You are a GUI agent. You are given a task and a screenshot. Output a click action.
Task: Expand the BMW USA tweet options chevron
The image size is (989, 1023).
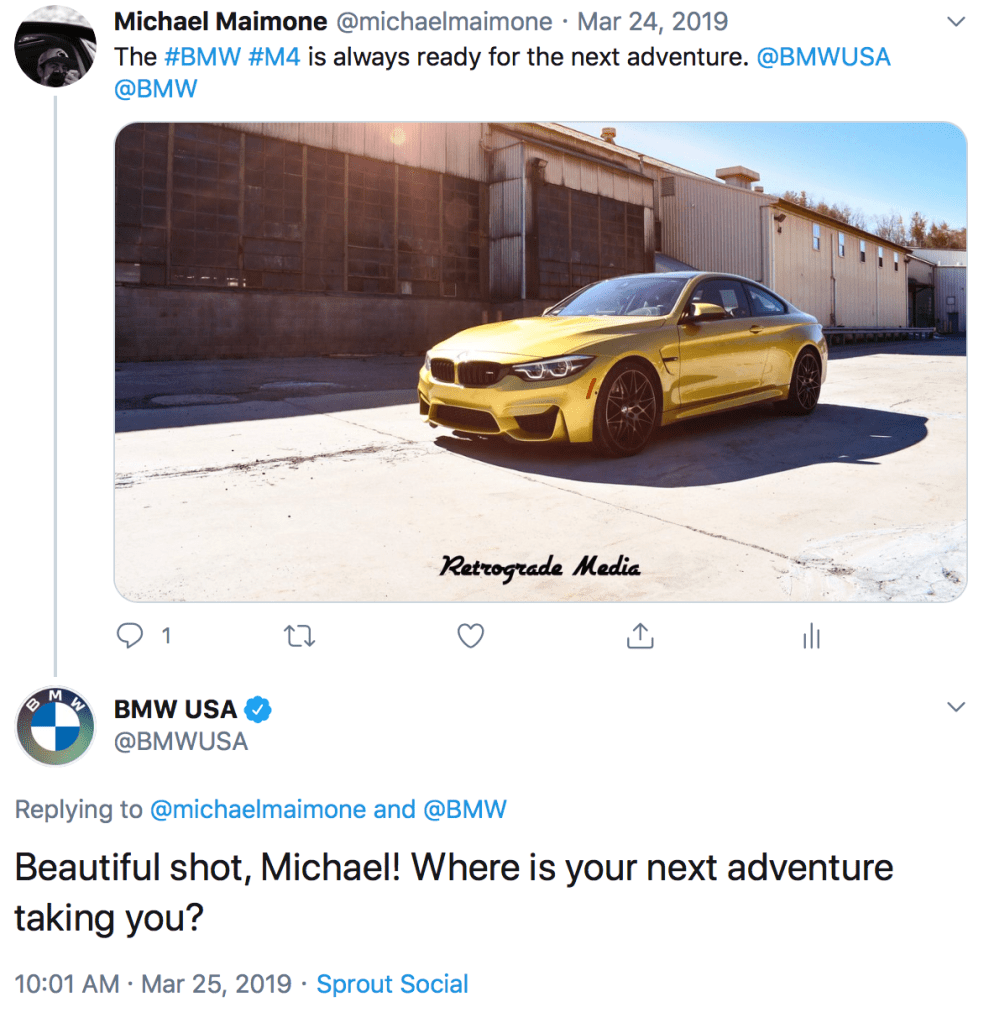956,707
